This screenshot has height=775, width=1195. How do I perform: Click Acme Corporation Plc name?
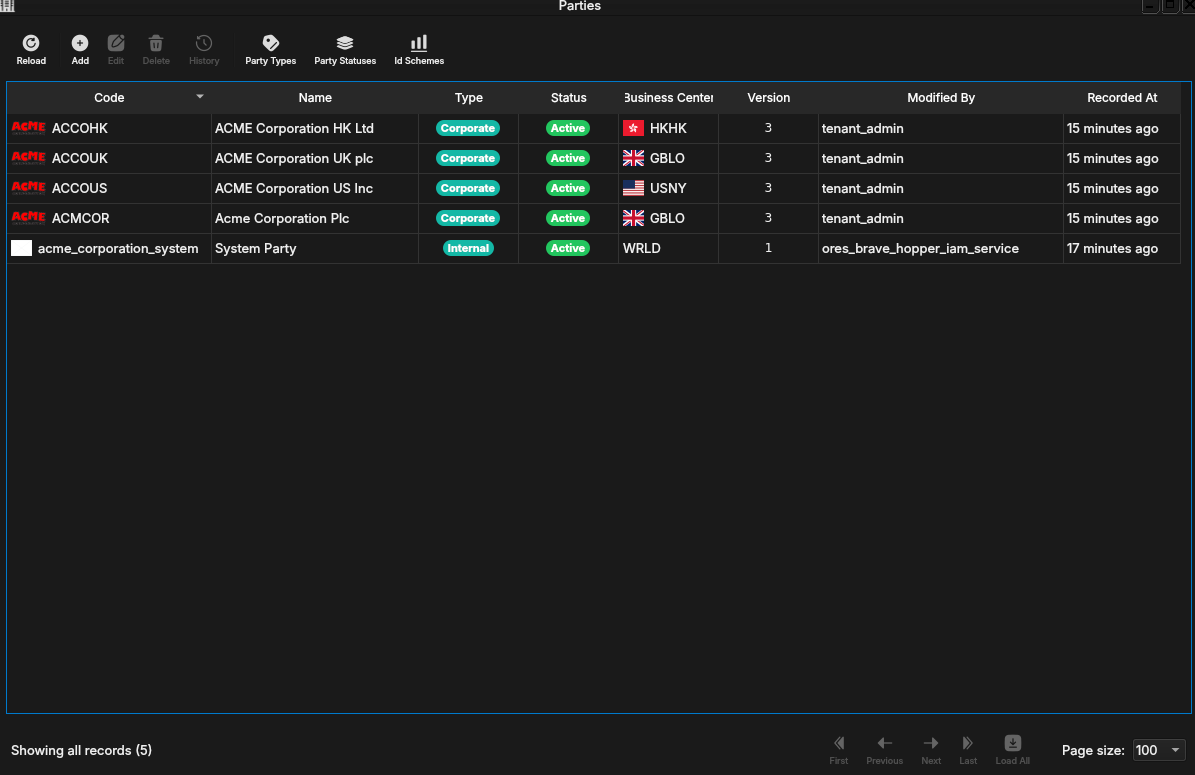tap(282, 218)
